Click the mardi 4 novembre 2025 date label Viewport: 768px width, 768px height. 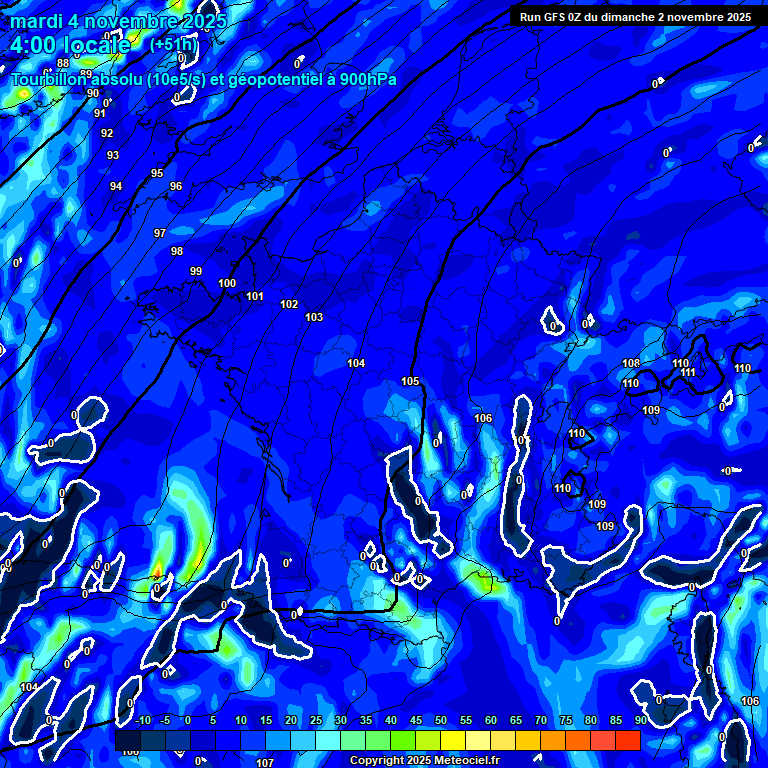tap(118, 21)
